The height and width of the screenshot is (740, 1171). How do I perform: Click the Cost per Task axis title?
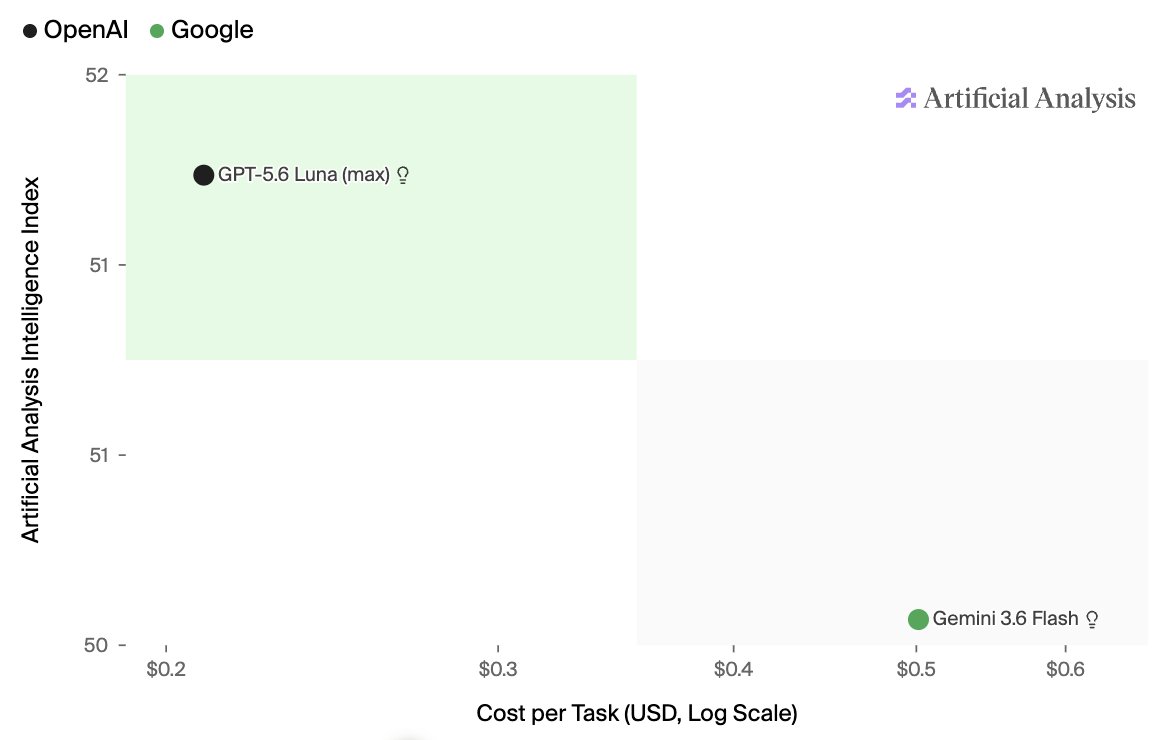(637, 713)
